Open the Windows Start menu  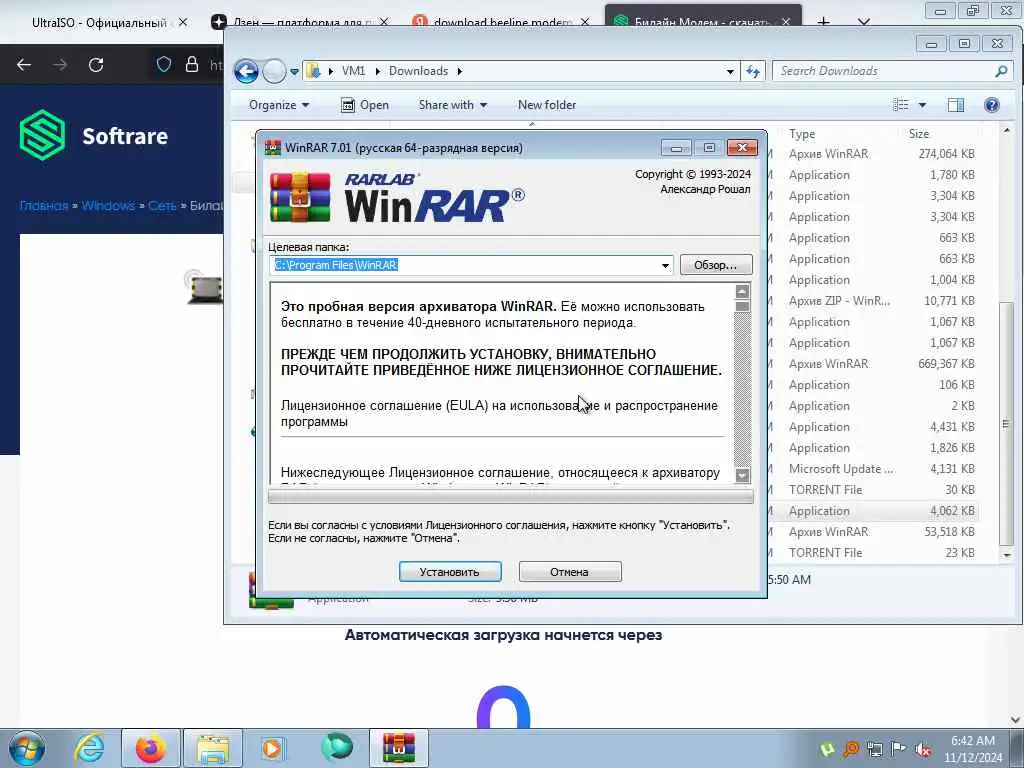tap(27, 748)
